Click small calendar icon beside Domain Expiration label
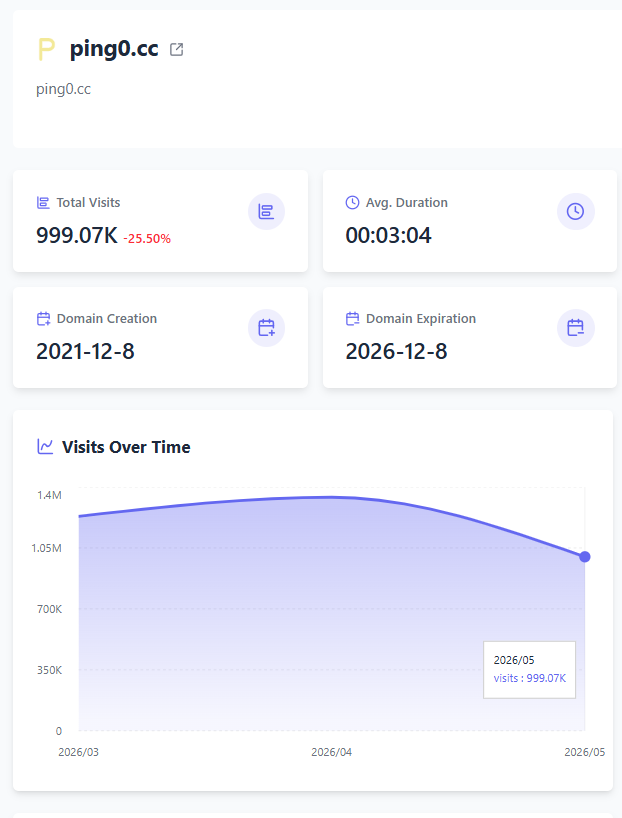Viewport: 622px width, 818px height. 352,319
